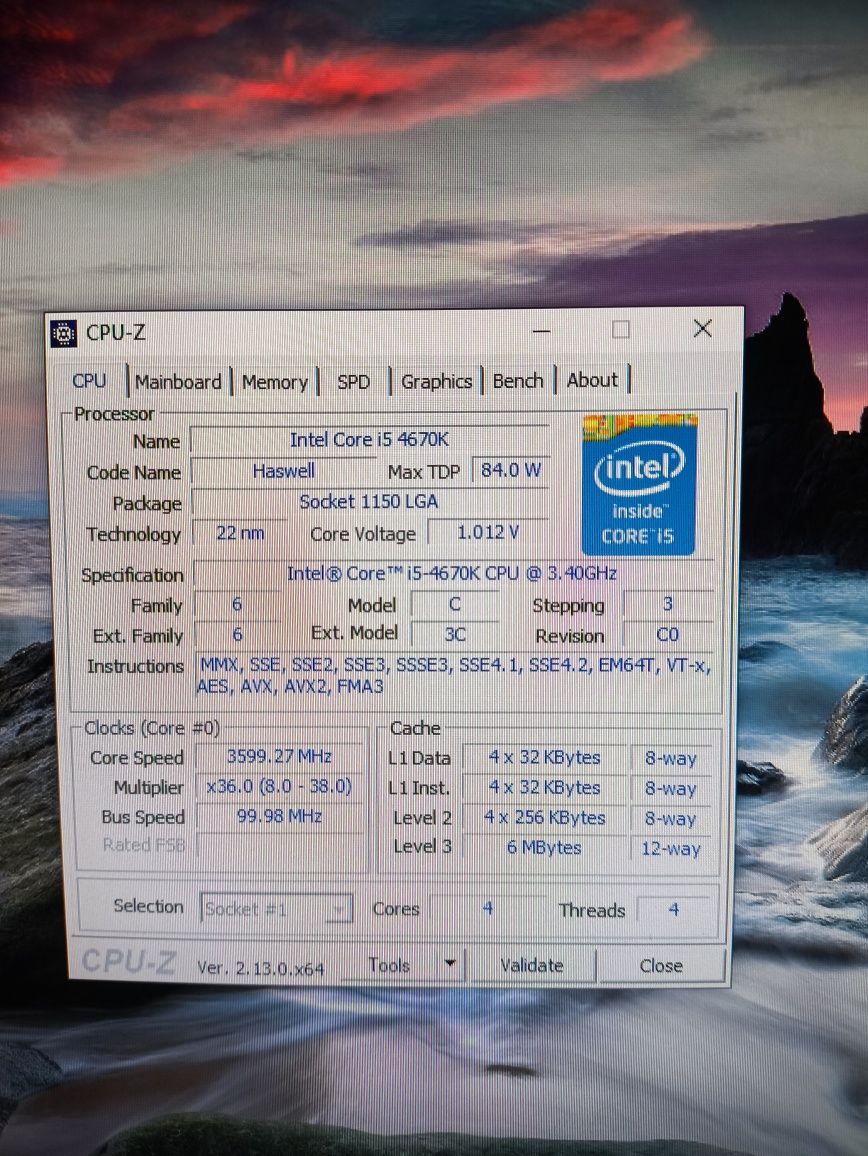Click the Multiplier value x36.0

[x=280, y=786]
